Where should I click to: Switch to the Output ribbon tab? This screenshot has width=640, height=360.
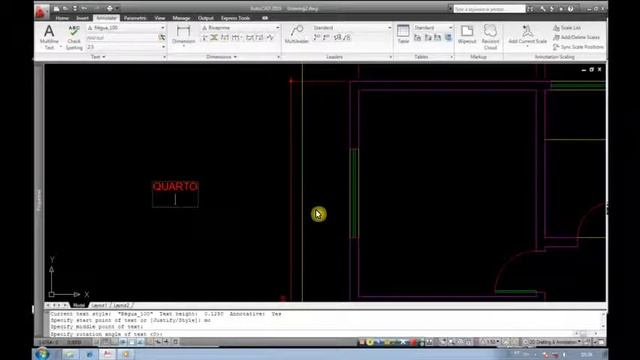pyautogui.click(x=205, y=18)
